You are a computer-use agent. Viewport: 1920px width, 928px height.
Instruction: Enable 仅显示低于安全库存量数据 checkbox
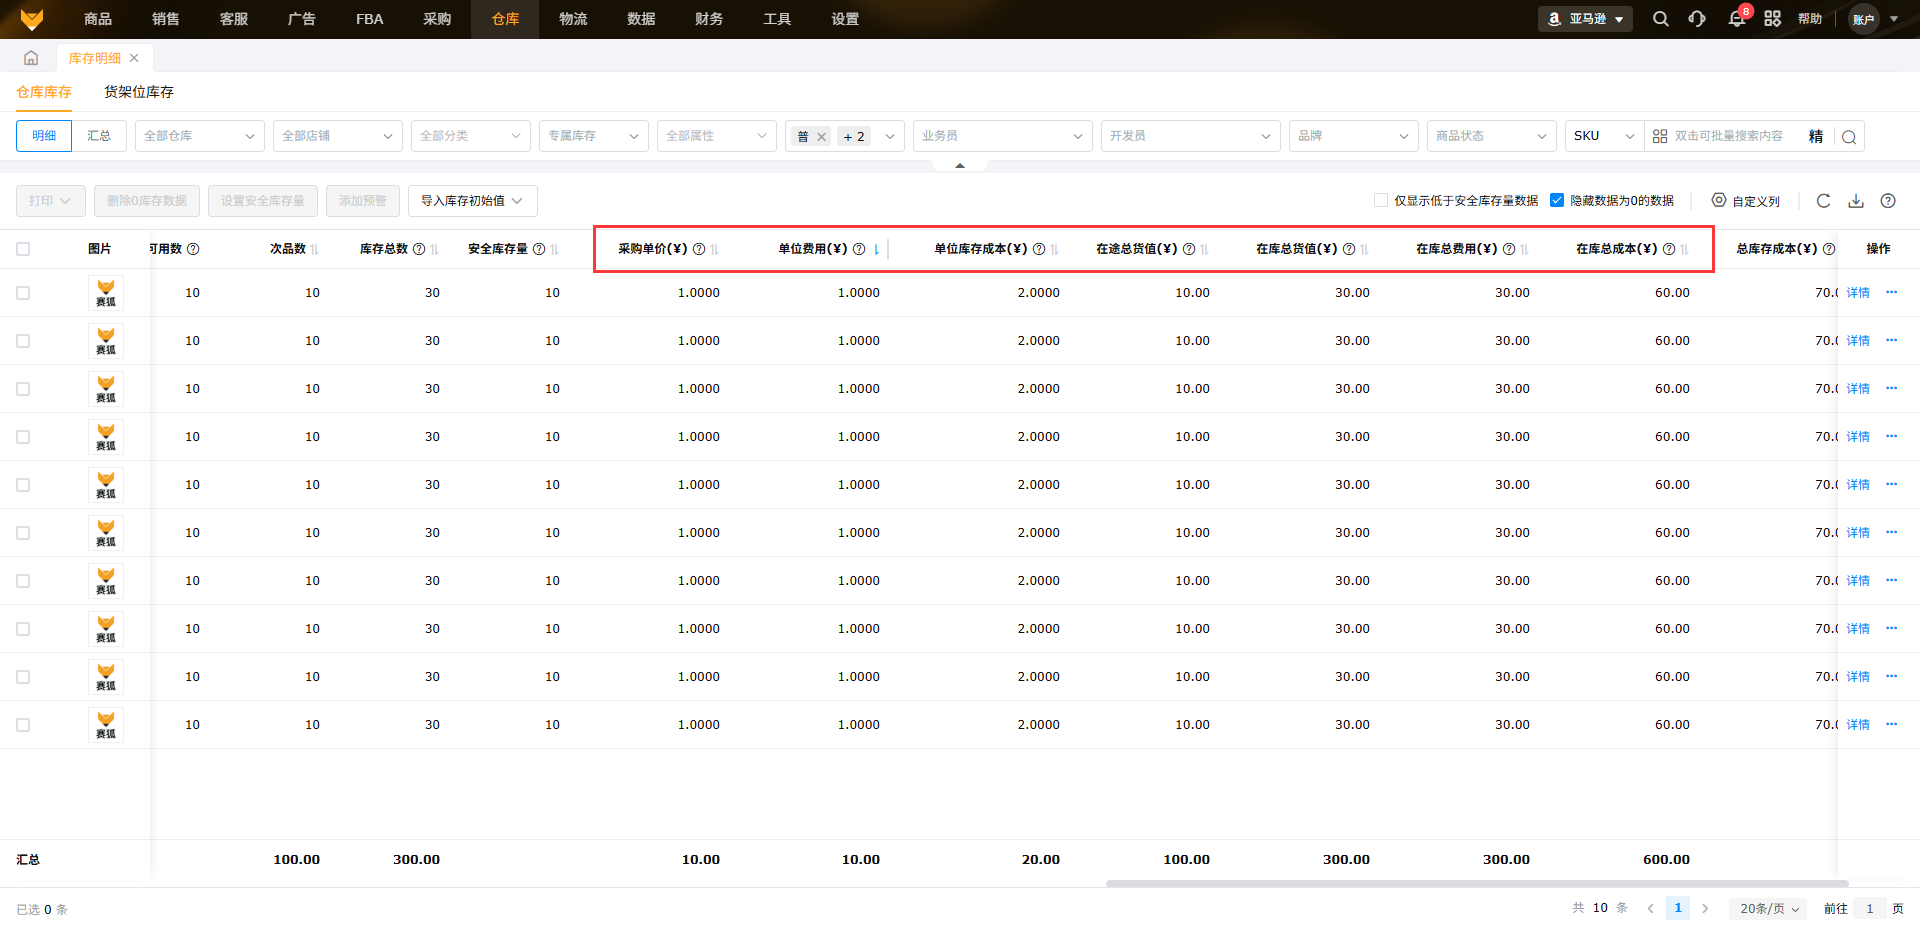(x=1381, y=201)
